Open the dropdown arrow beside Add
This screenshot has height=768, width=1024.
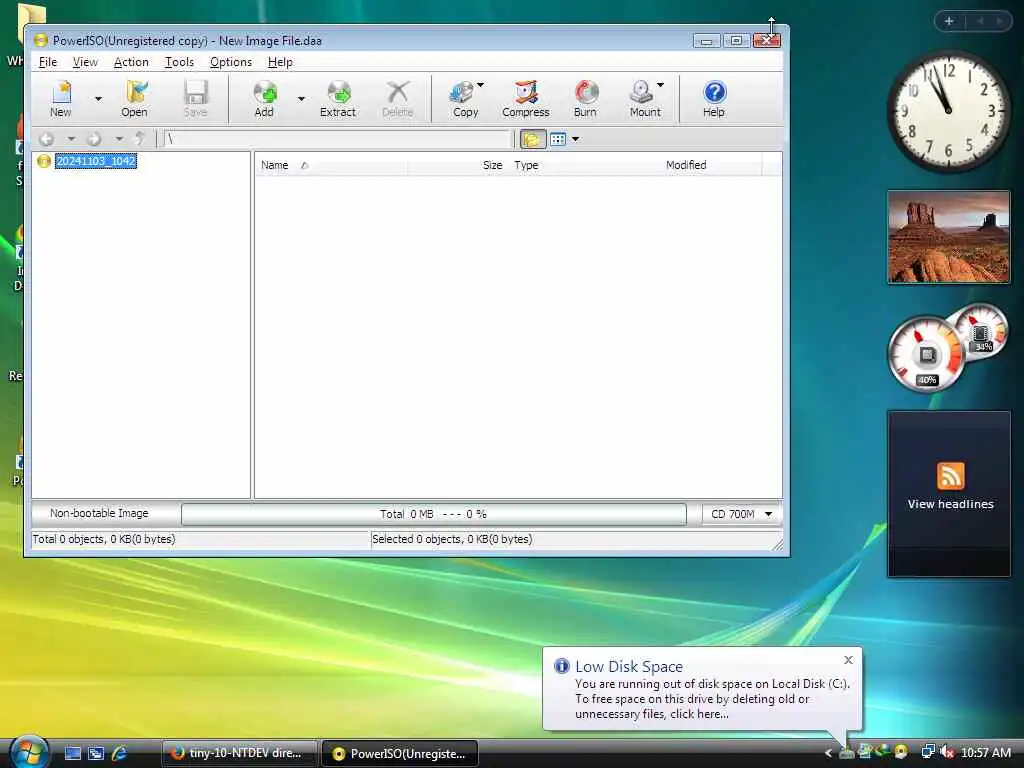tap(301, 99)
